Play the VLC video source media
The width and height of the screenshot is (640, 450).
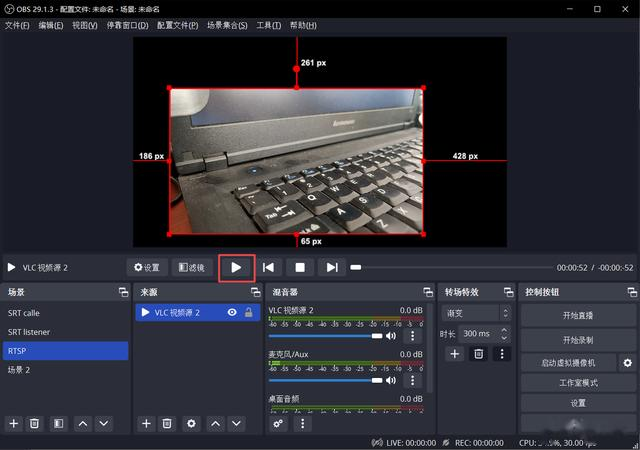pyautogui.click(x=236, y=267)
